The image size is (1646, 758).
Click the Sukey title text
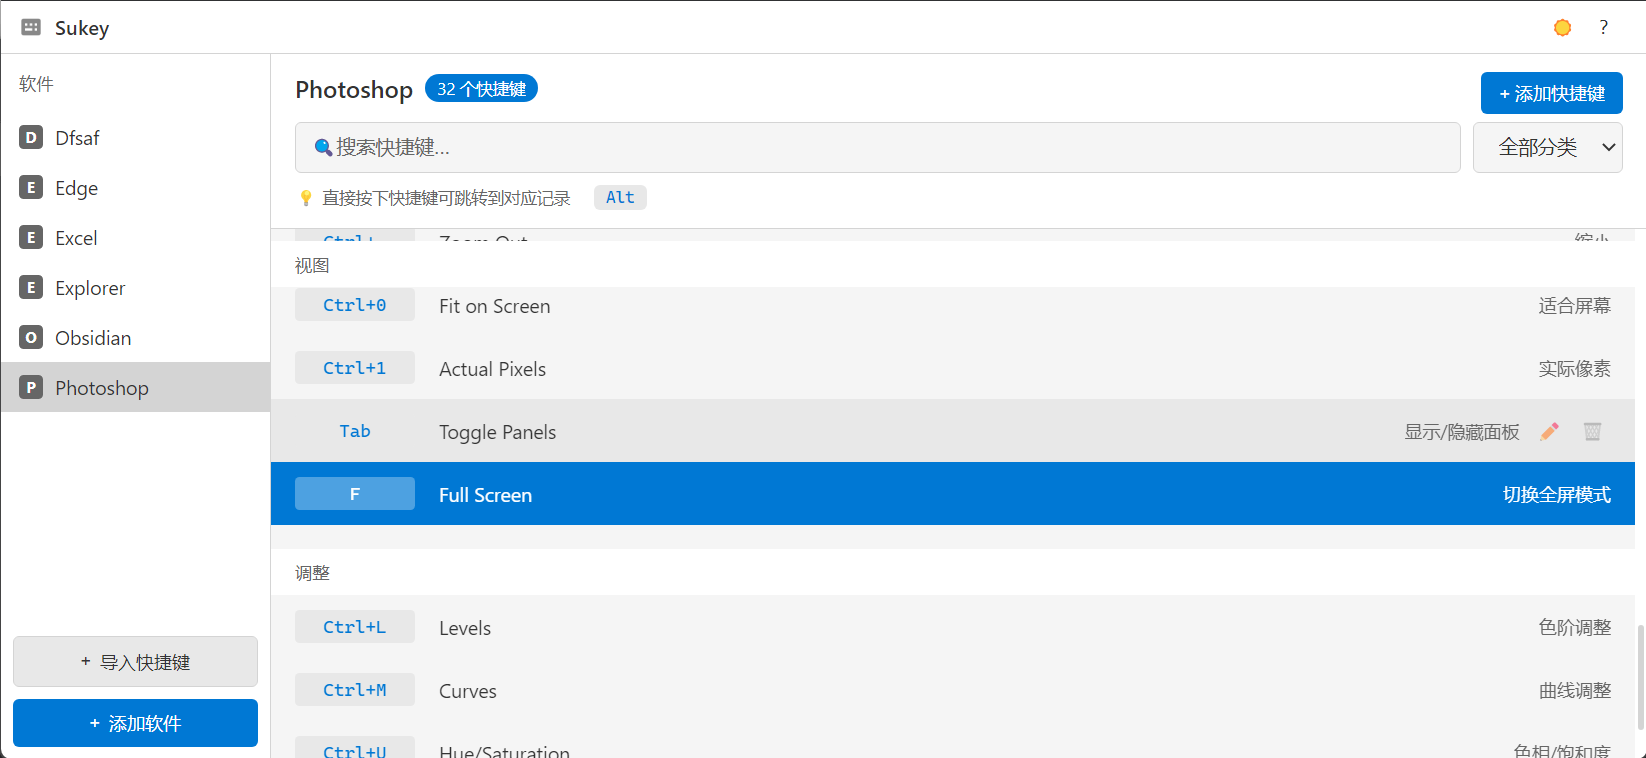[82, 28]
